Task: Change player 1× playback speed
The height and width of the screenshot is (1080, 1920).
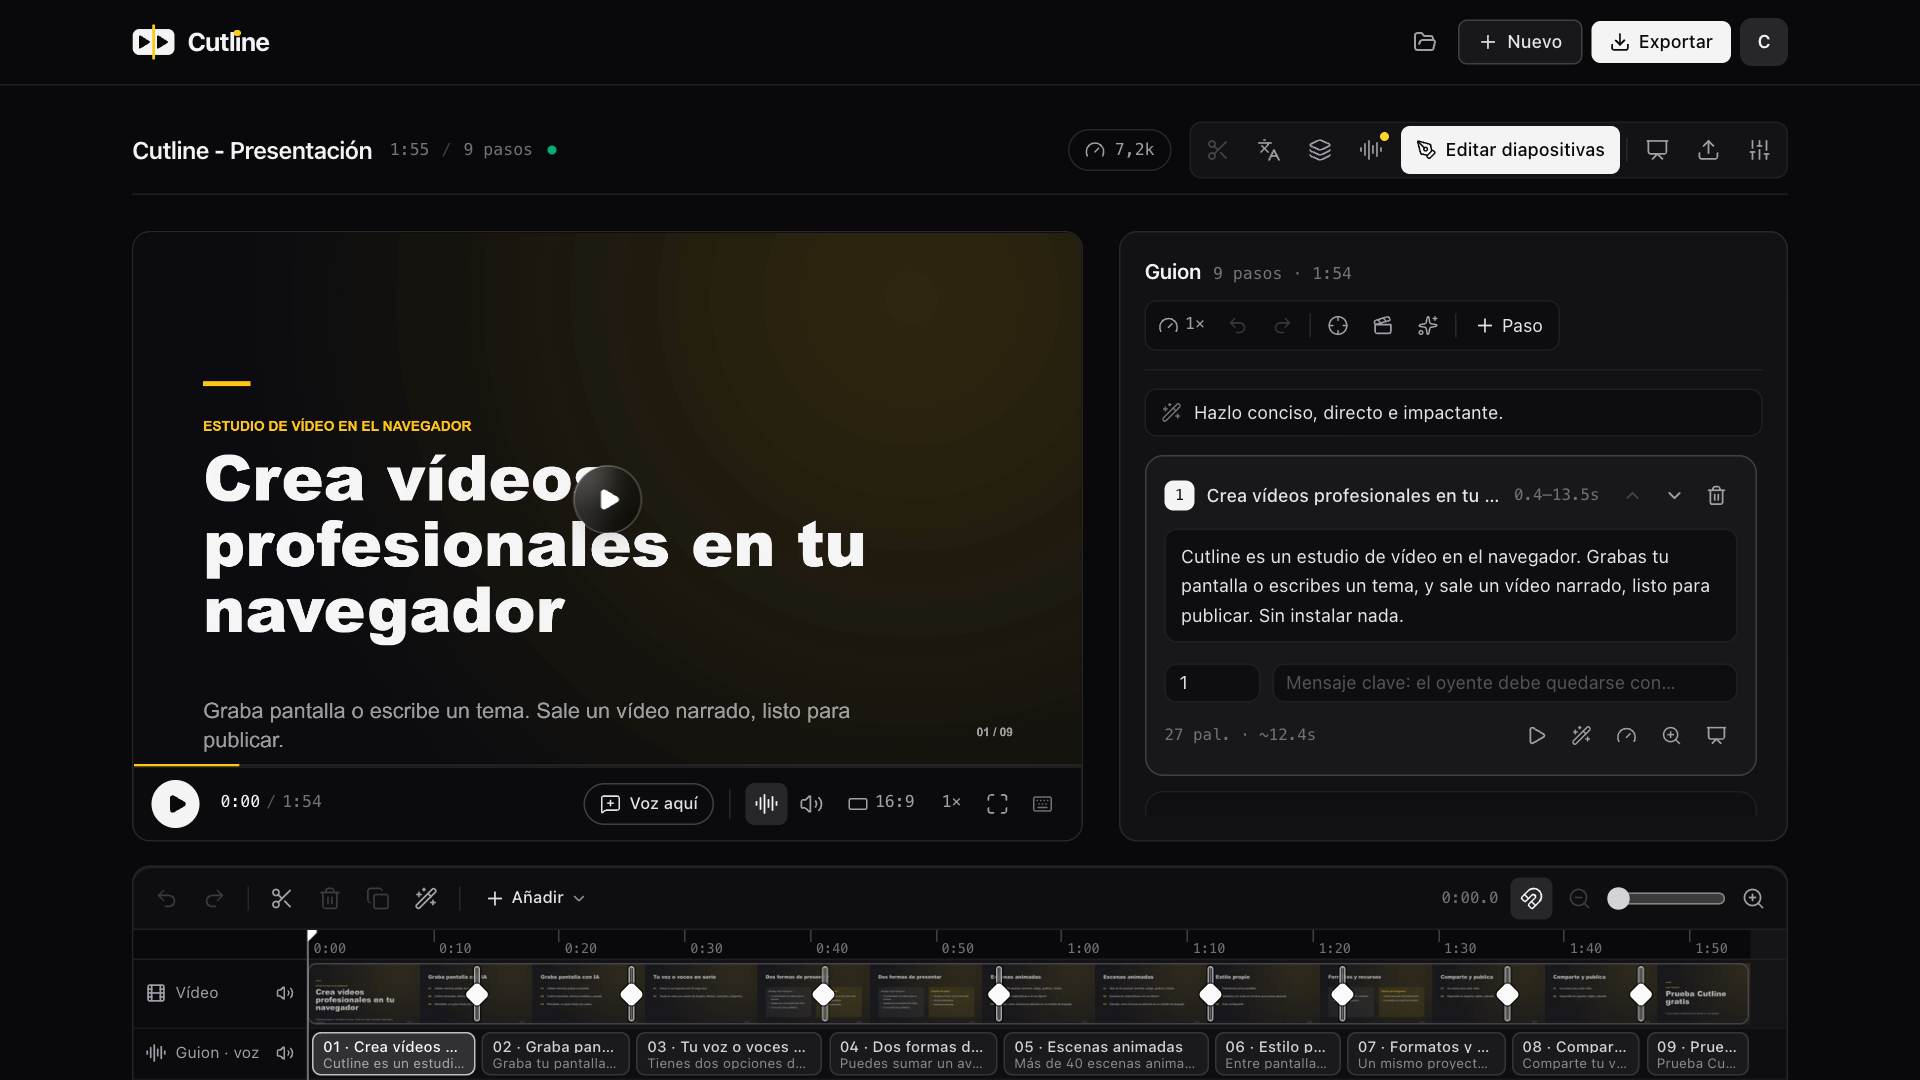Action: click(x=951, y=803)
